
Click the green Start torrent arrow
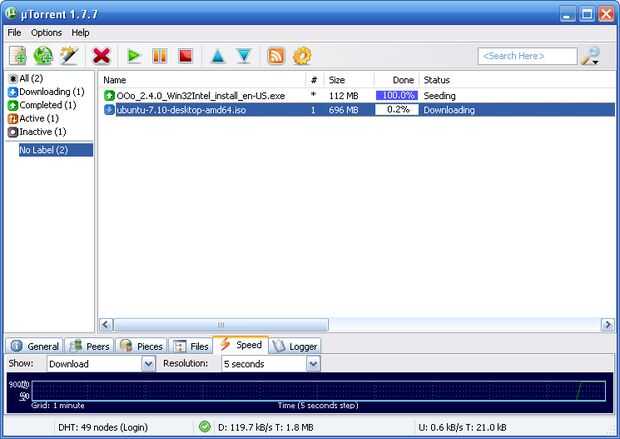[x=134, y=56]
